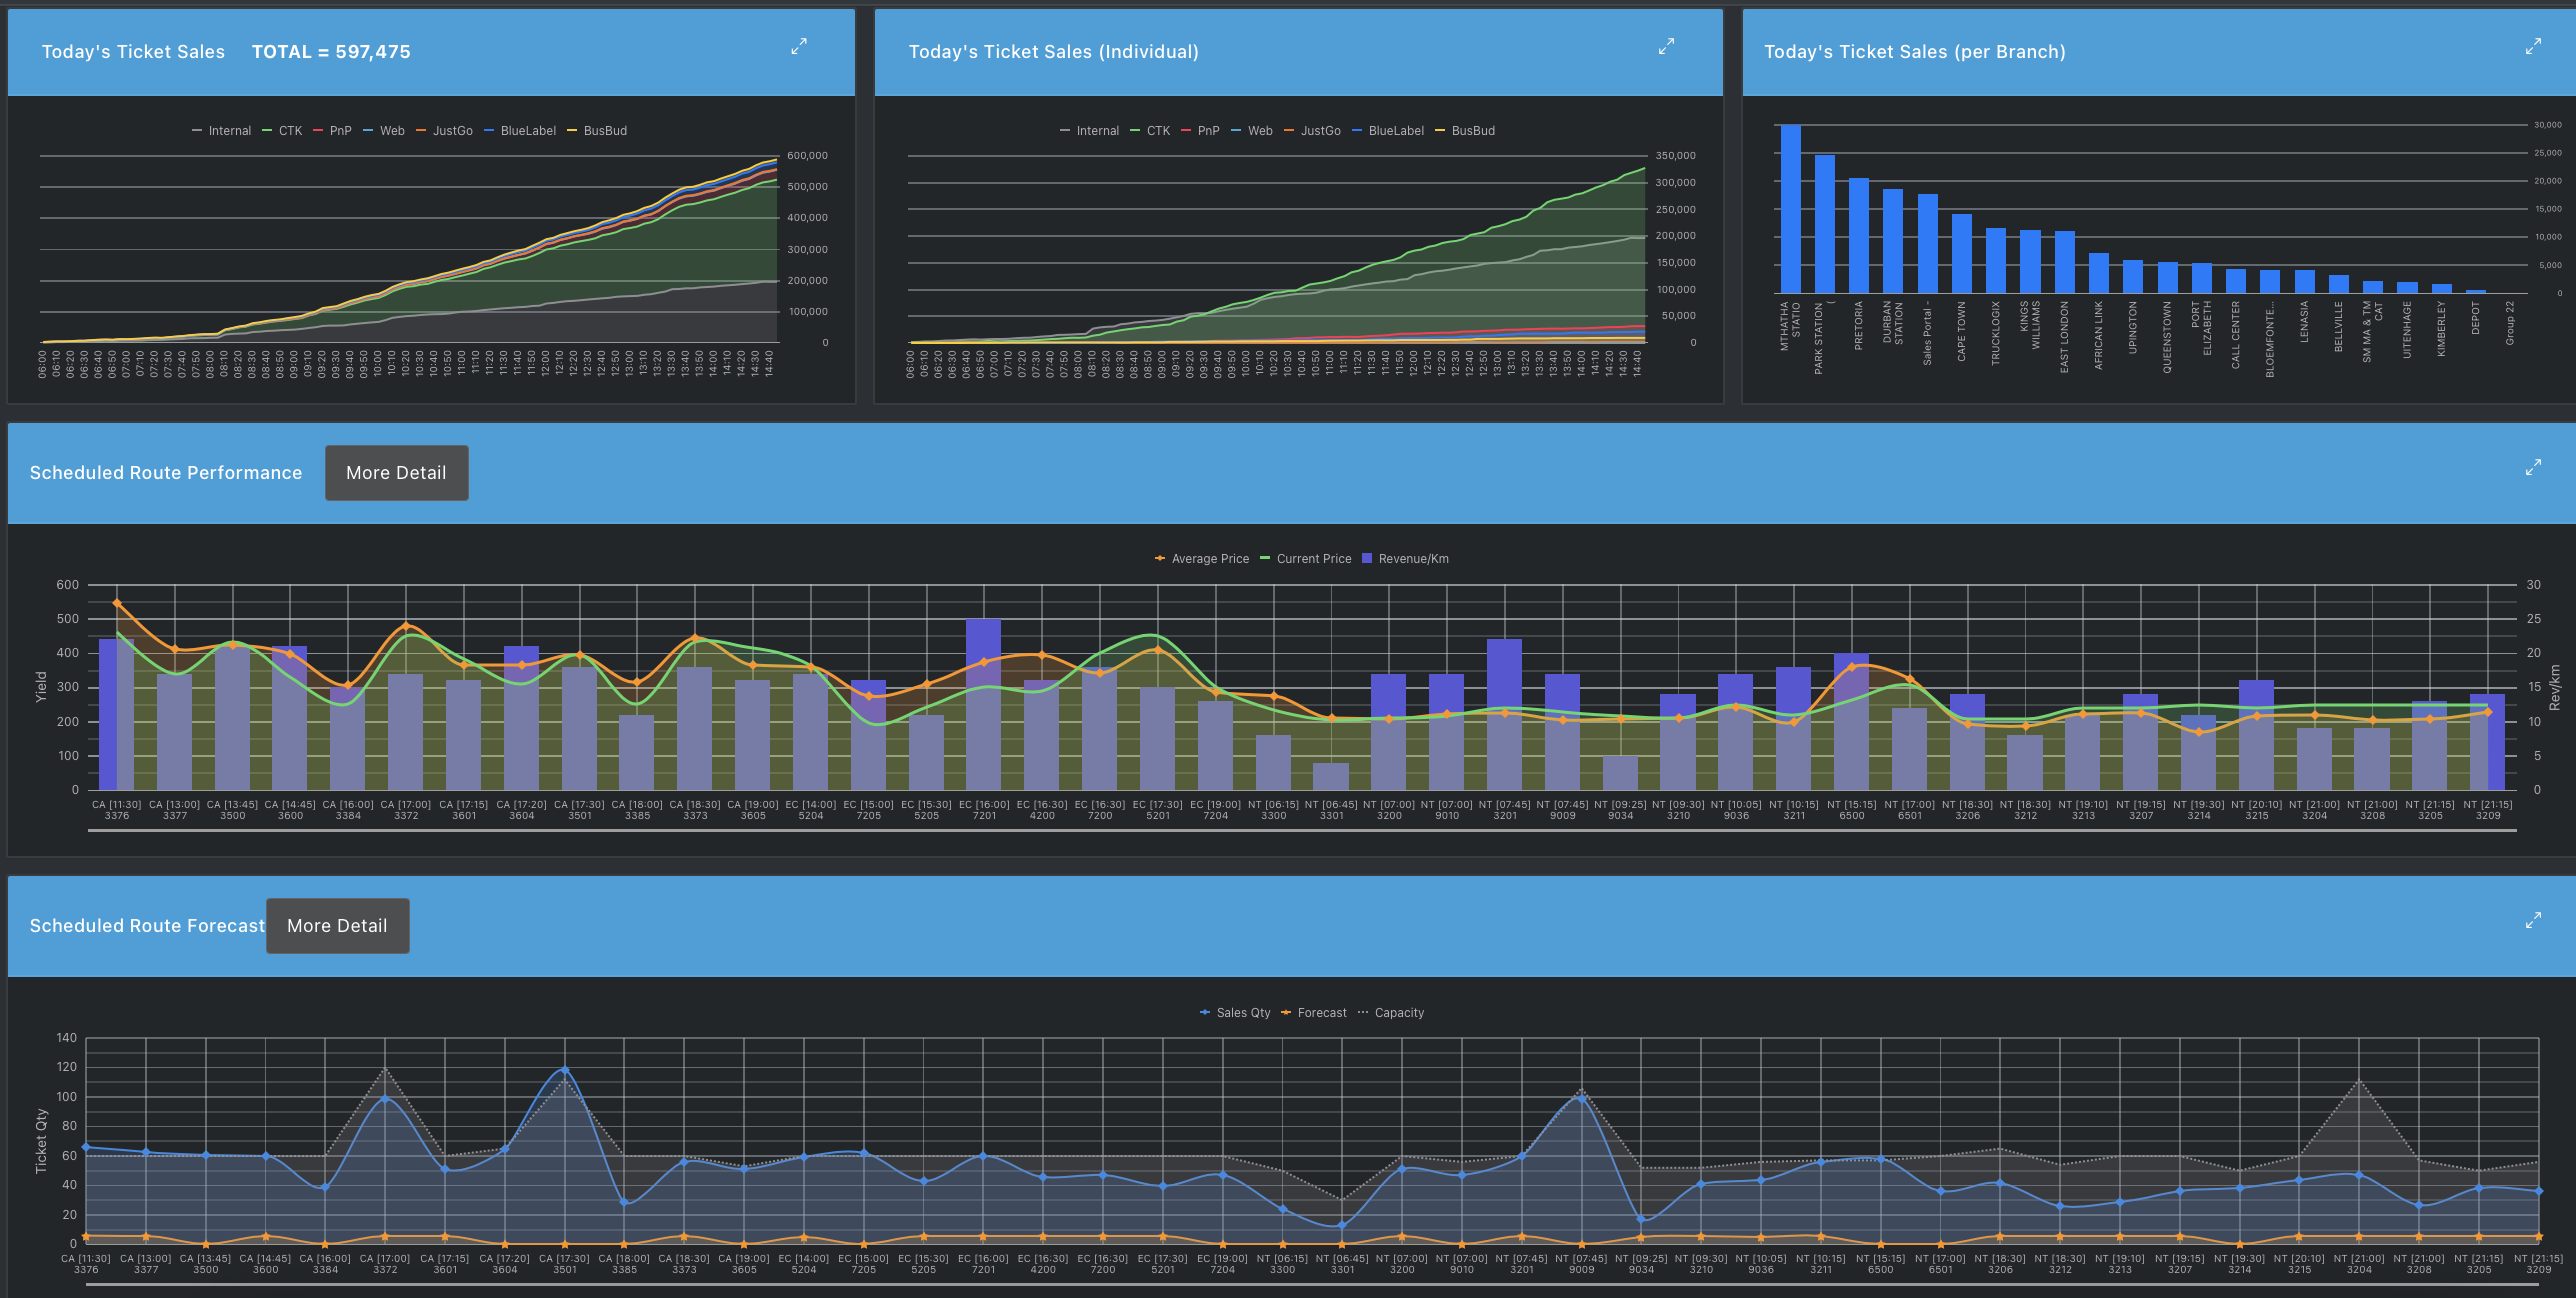
Task: Open More Detail for Route Performance
Action: [x=396, y=473]
